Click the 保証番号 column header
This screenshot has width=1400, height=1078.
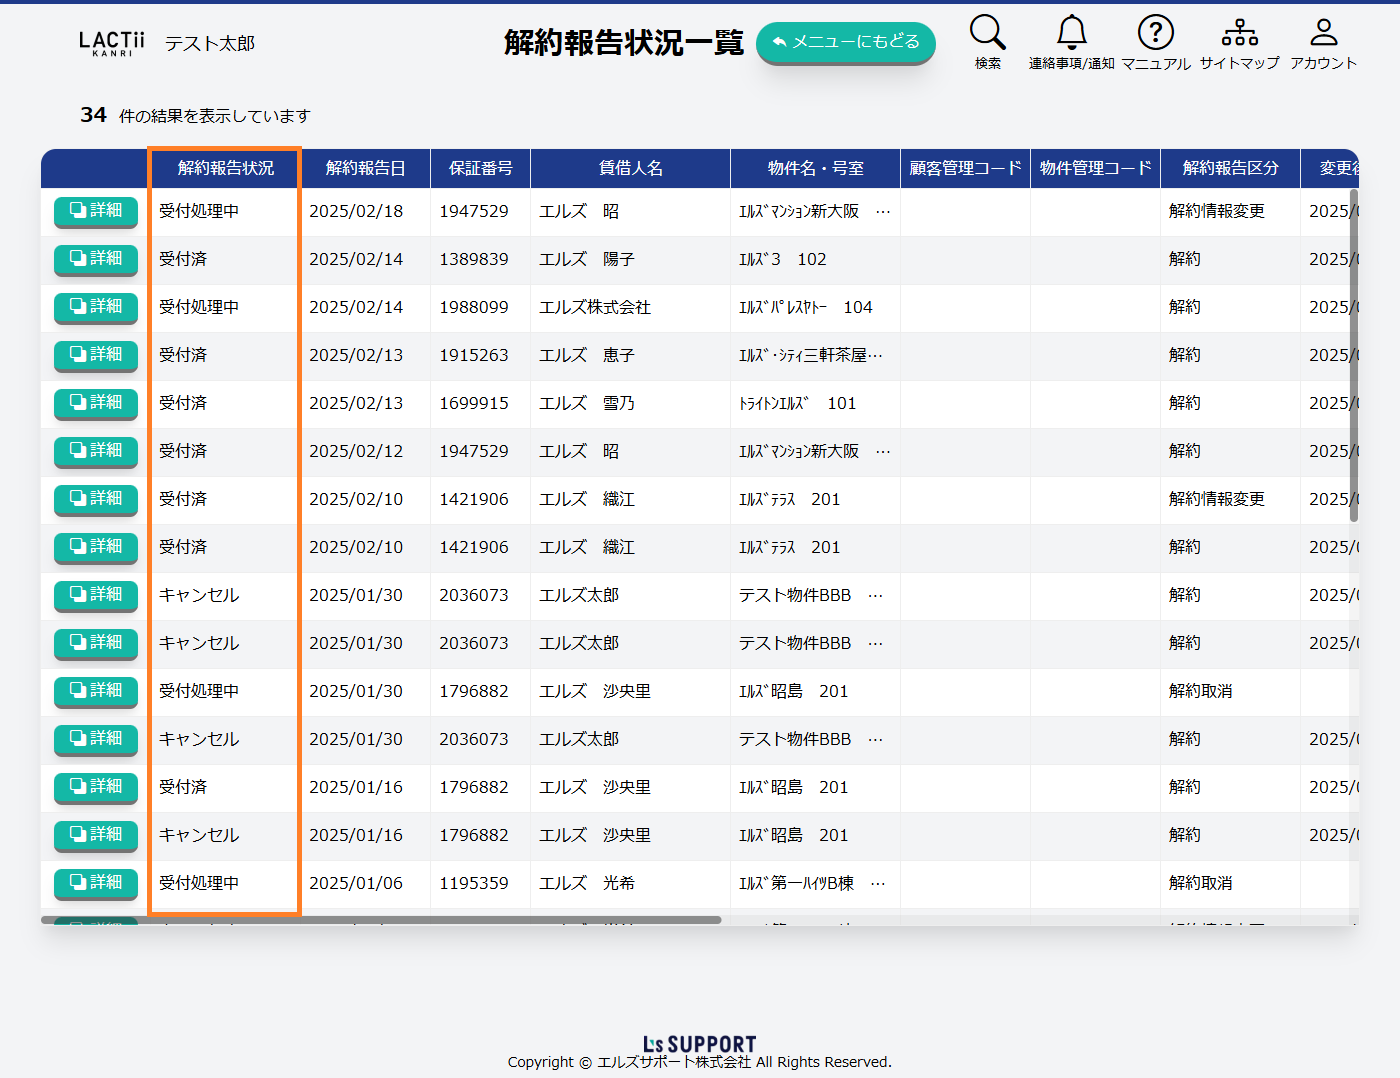coord(480,168)
